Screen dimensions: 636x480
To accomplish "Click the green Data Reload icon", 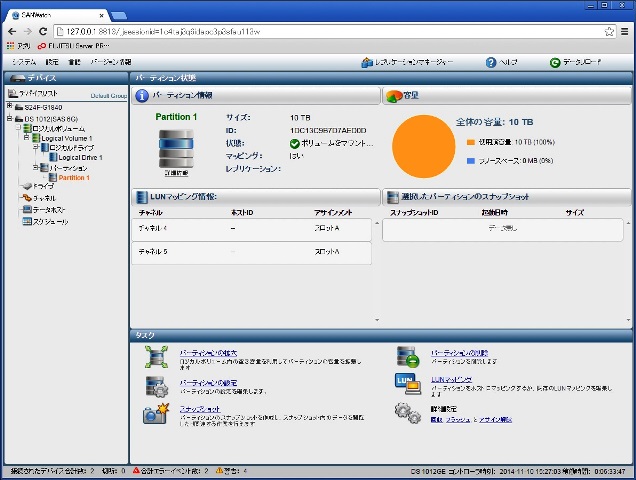I will (555, 62).
